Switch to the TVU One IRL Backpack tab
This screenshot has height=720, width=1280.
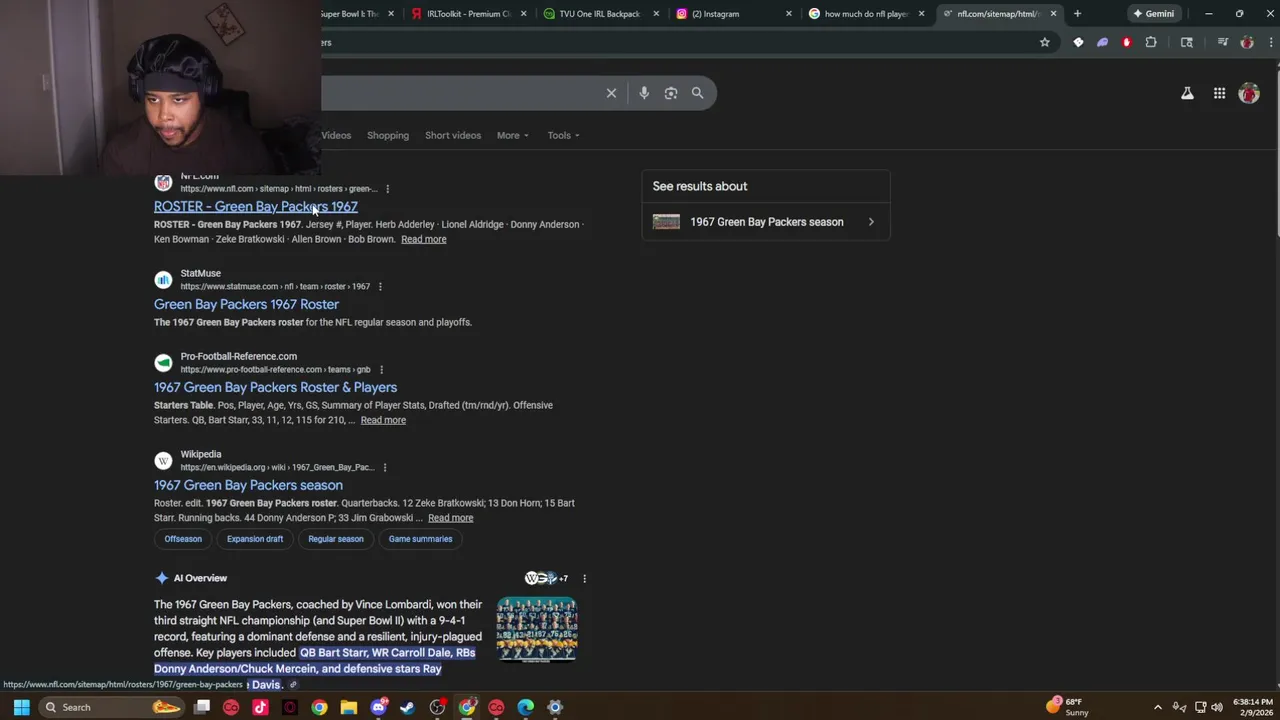click(x=600, y=14)
